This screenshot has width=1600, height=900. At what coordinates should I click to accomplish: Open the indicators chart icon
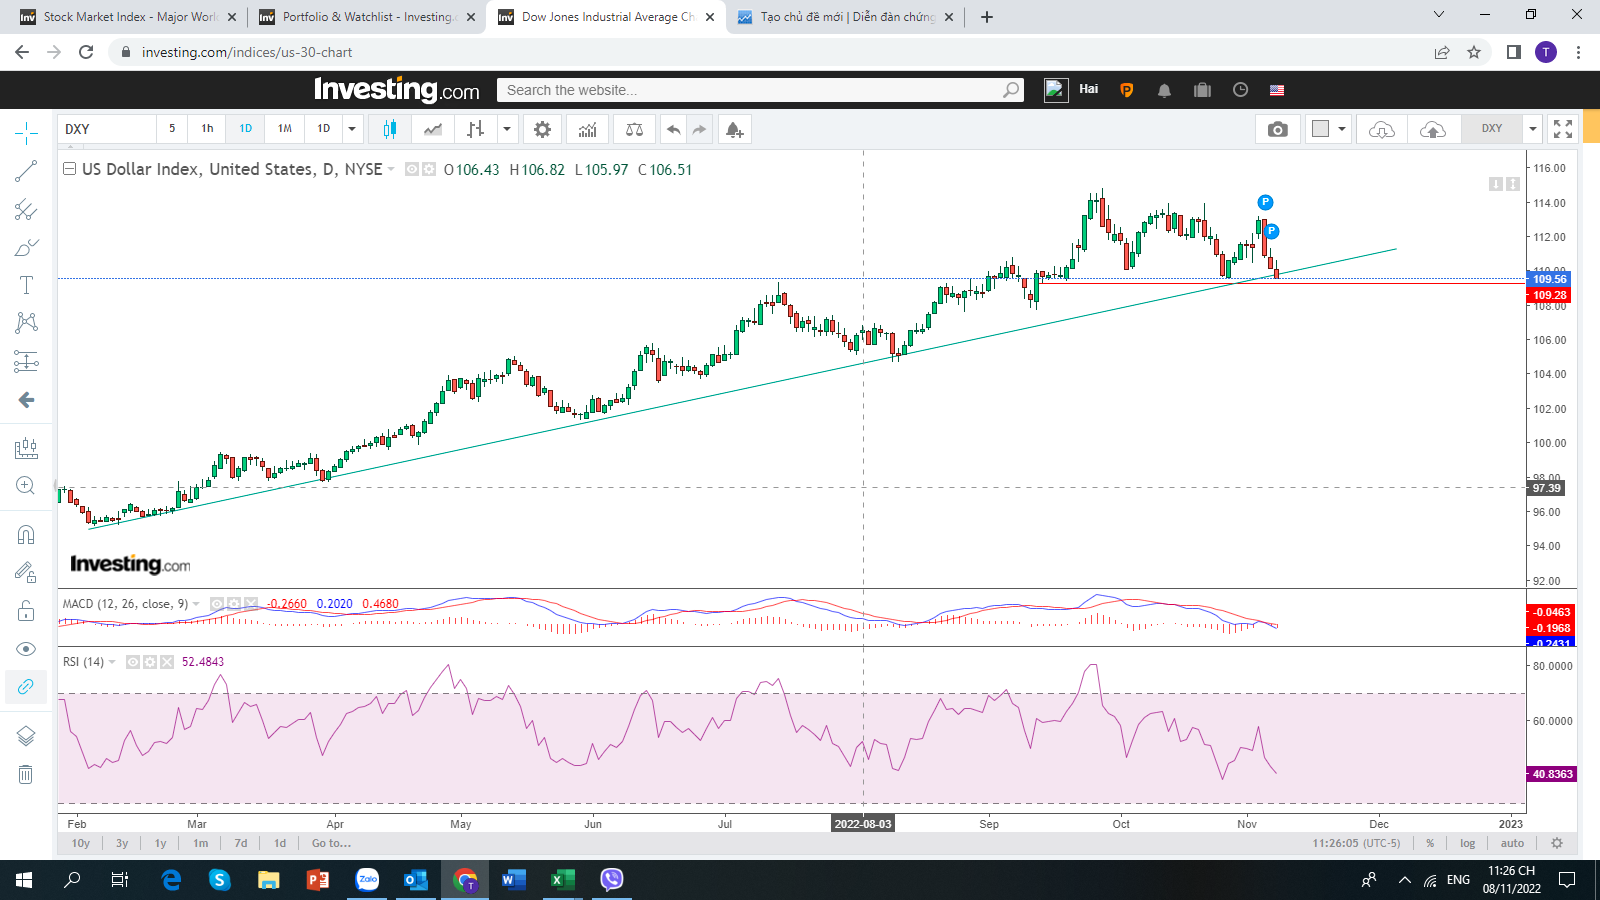click(587, 129)
